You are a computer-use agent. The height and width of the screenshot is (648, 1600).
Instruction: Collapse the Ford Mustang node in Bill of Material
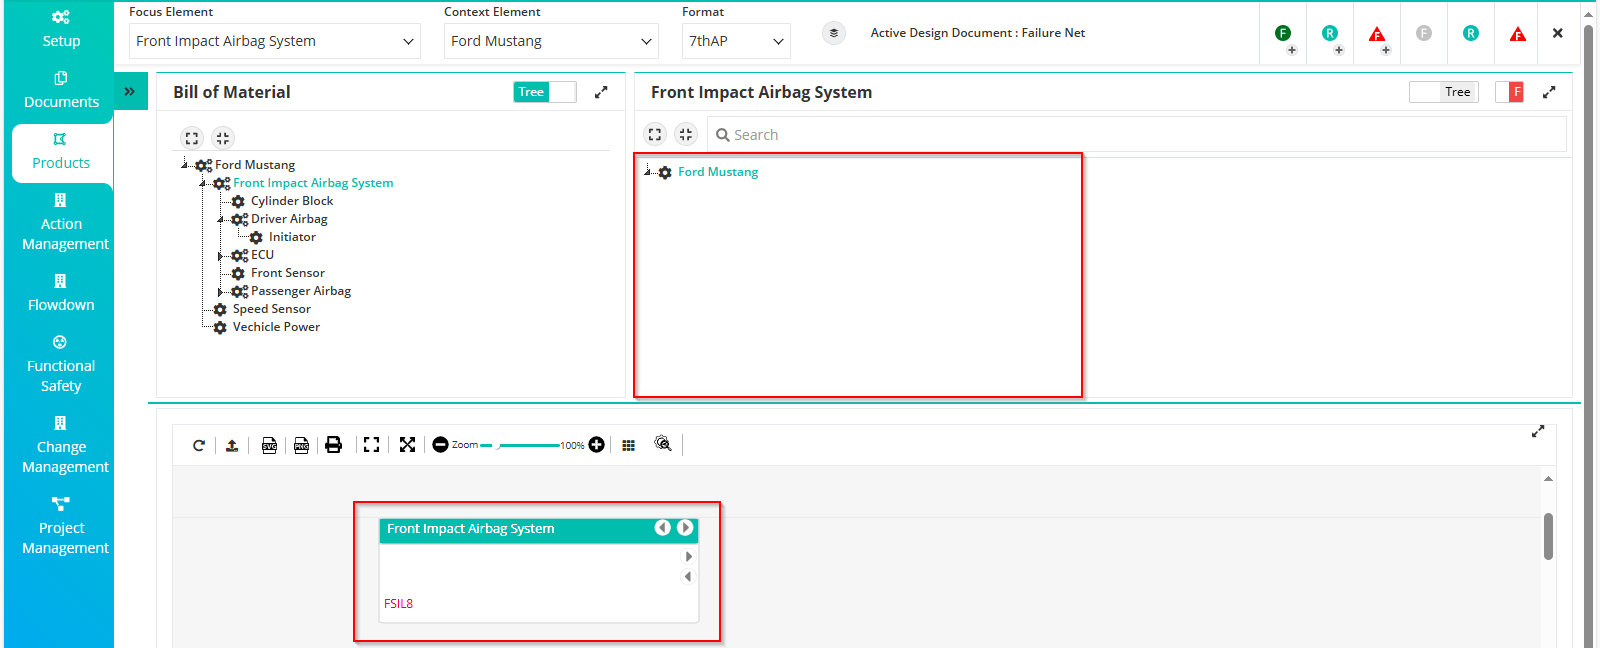click(x=185, y=165)
